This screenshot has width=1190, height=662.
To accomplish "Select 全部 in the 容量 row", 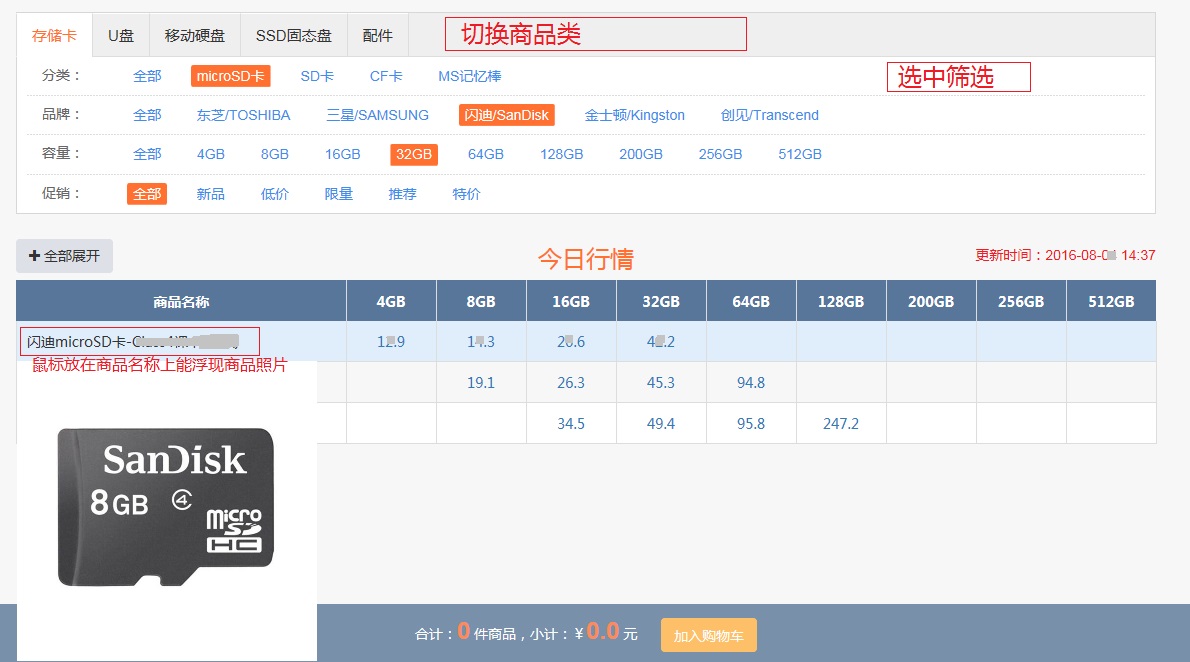I will 147,154.
